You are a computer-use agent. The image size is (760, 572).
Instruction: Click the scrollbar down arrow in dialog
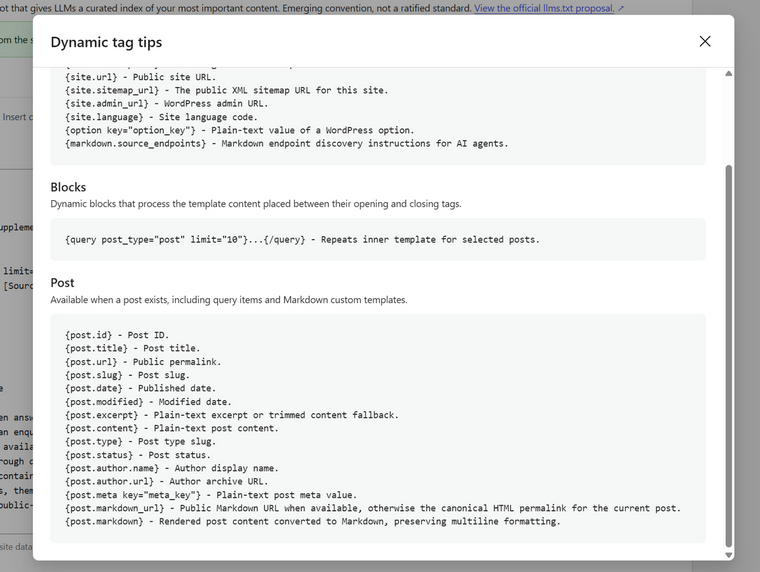[x=728, y=555]
